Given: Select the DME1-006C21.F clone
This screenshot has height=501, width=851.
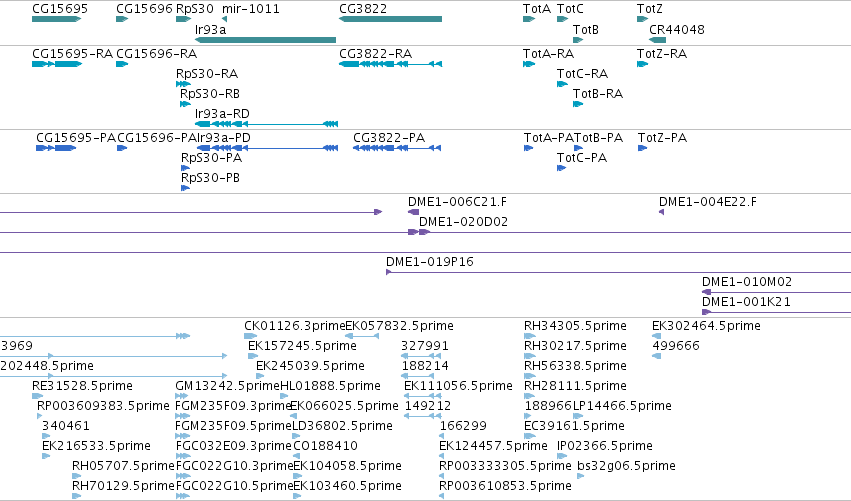Looking at the screenshot, I should tap(414, 212).
